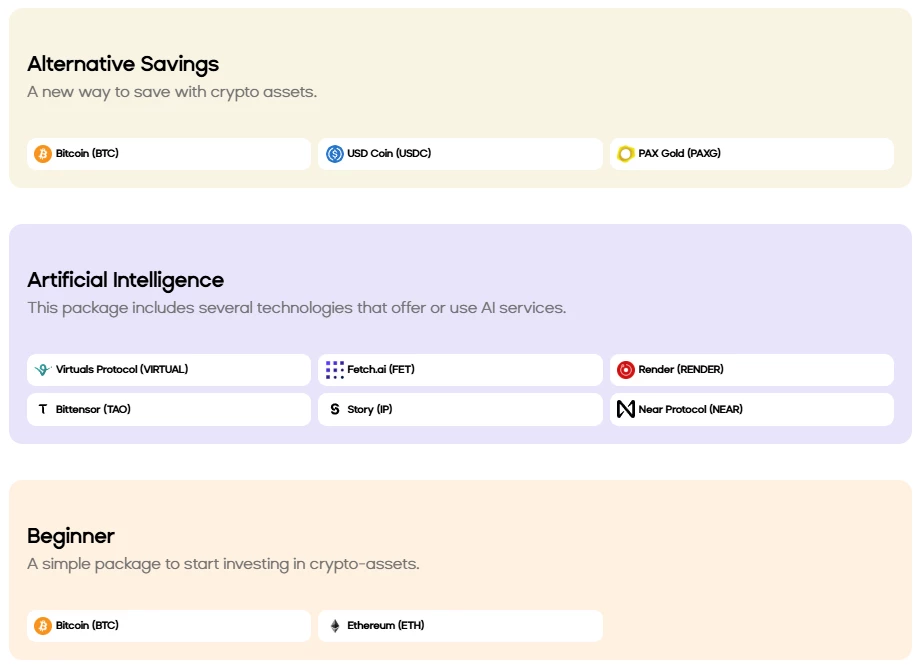Click the Bitcoin icon in Beginner package

(x=42, y=626)
